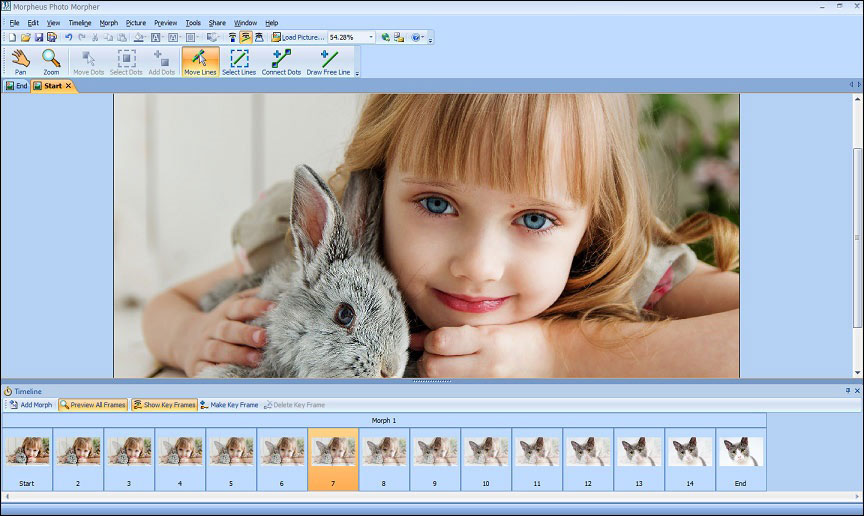This screenshot has height=516, width=864.
Task: Open the Picture menu
Action: 136,23
